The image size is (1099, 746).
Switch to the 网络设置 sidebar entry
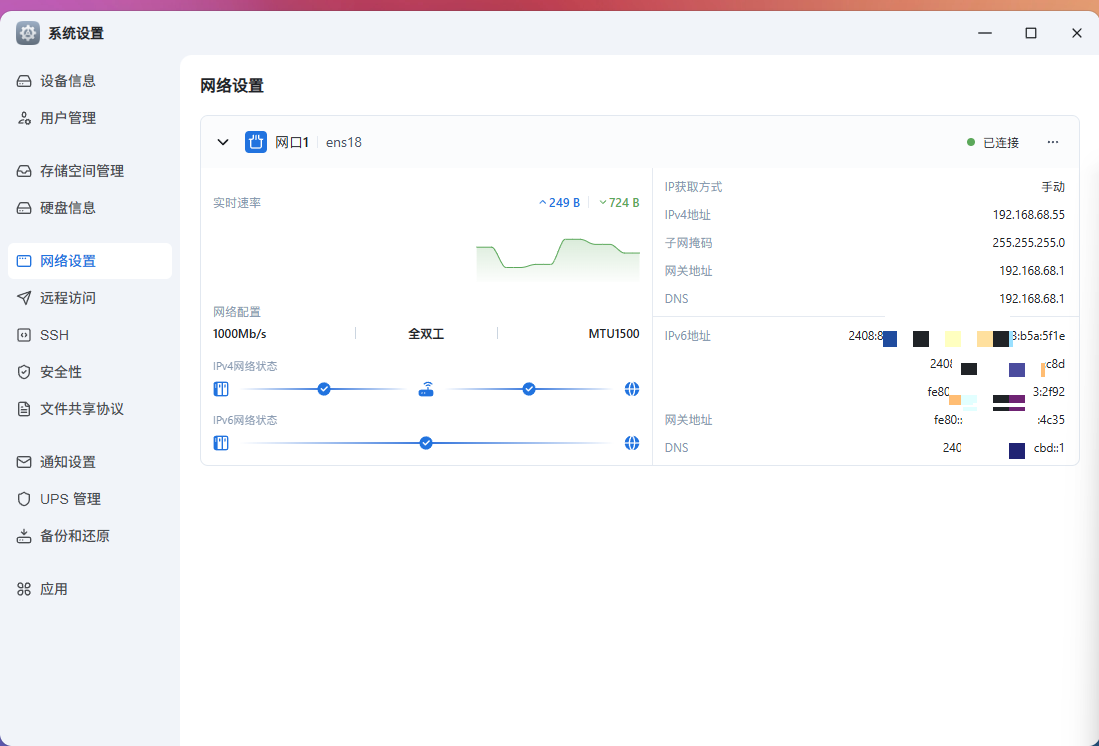[x=70, y=260]
